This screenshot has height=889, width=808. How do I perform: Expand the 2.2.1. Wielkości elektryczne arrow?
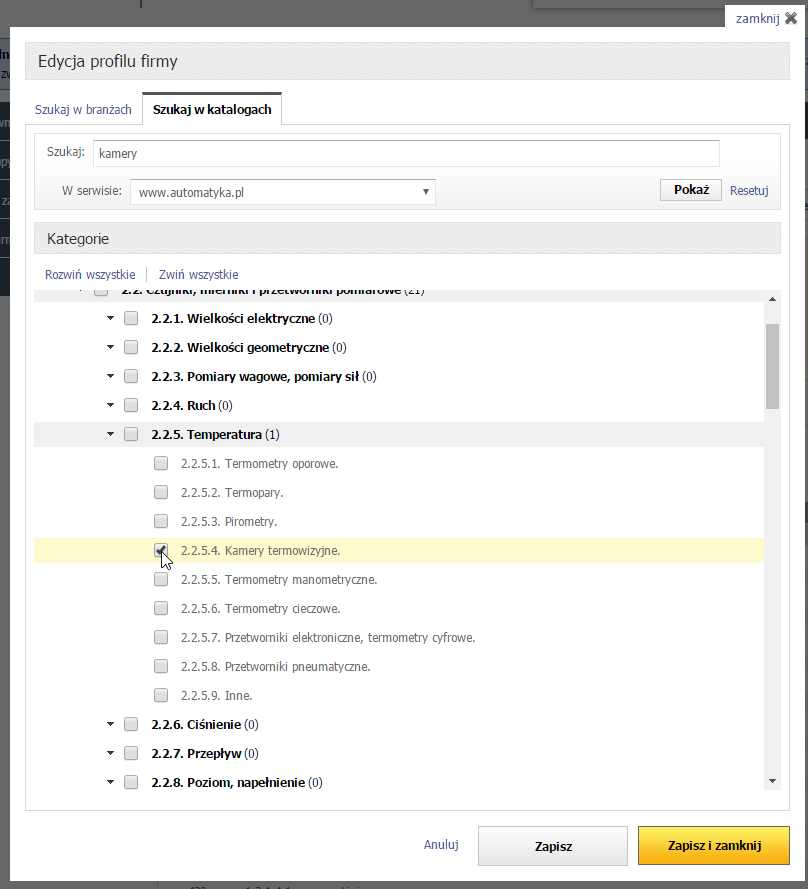[x=110, y=319]
